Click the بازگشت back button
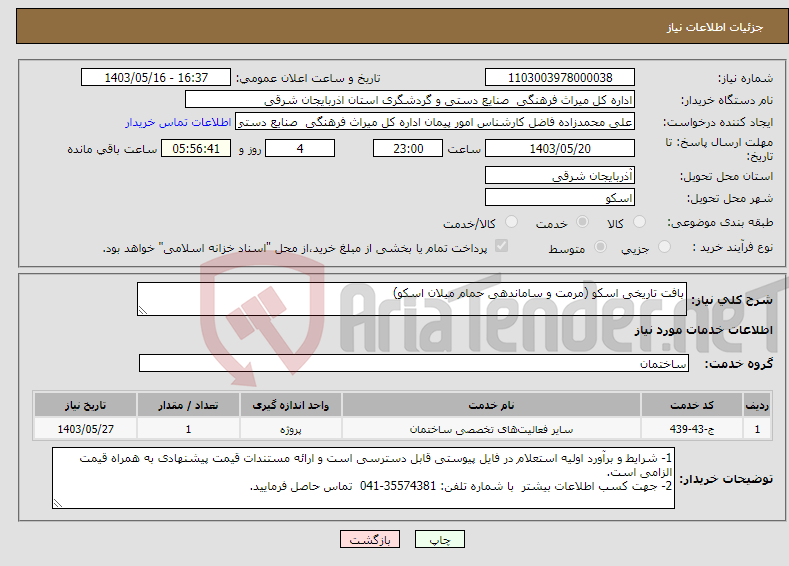The width and height of the screenshot is (789, 566). pyautogui.click(x=370, y=539)
